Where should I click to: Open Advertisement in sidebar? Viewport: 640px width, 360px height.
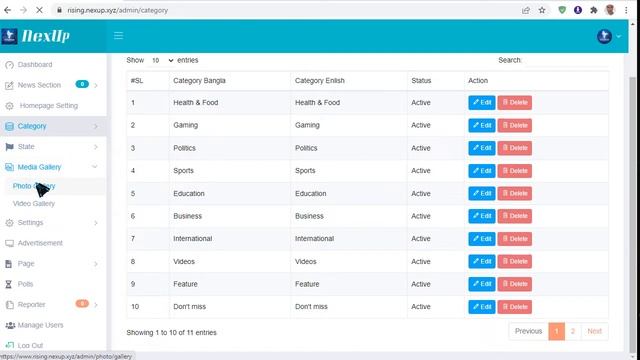point(40,243)
